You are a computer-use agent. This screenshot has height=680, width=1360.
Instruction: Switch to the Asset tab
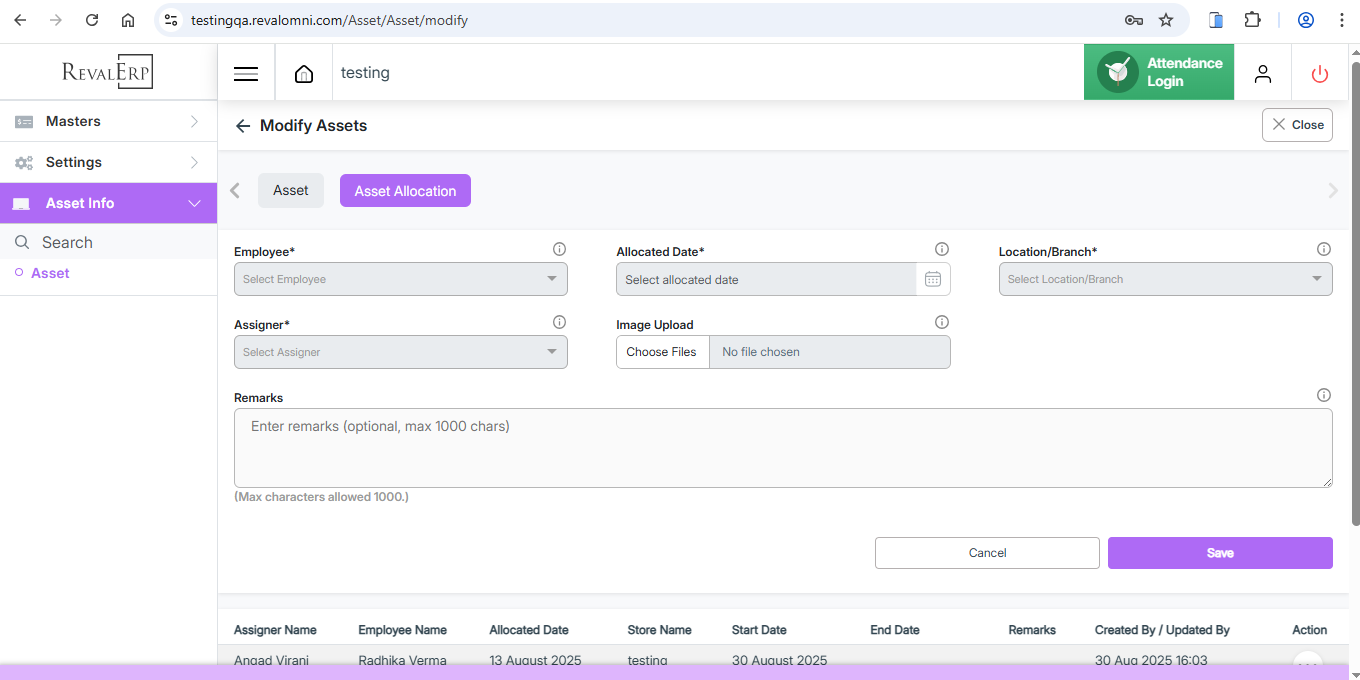coord(291,191)
